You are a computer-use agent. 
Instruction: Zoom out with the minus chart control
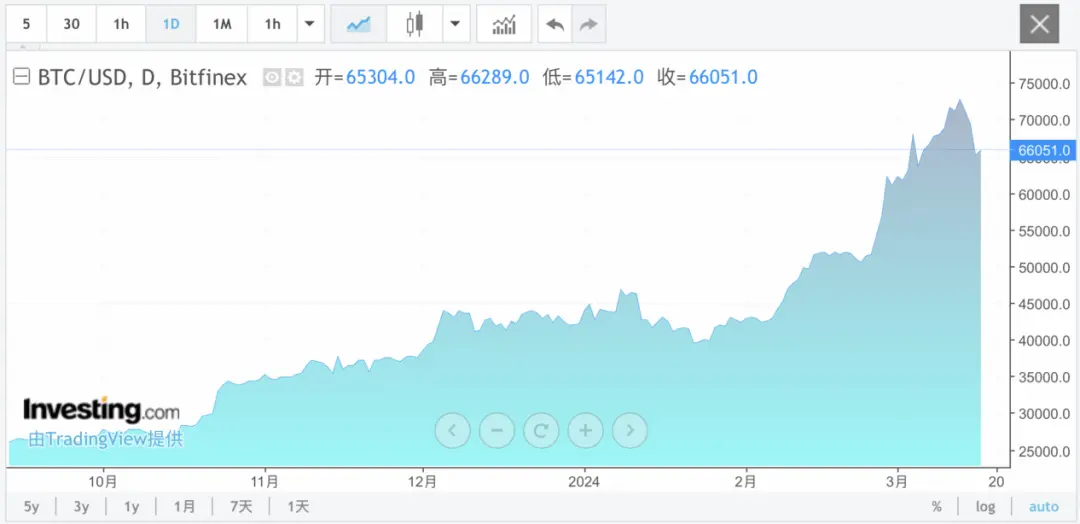(497, 431)
